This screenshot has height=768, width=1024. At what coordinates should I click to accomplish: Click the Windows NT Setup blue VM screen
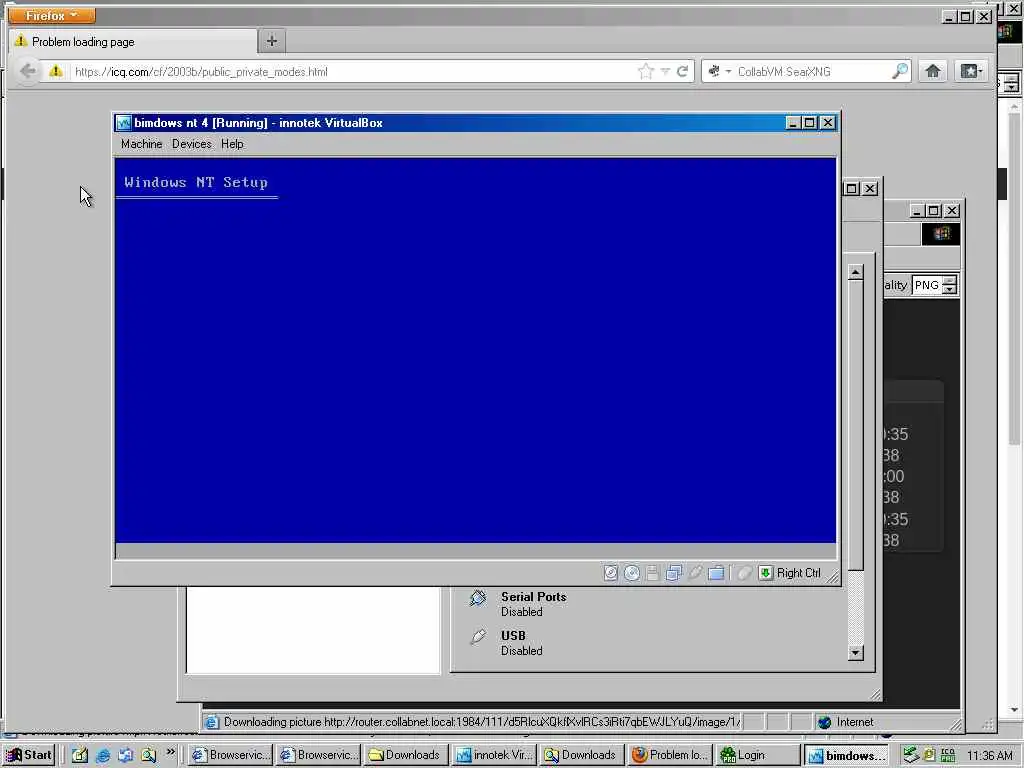tap(475, 349)
